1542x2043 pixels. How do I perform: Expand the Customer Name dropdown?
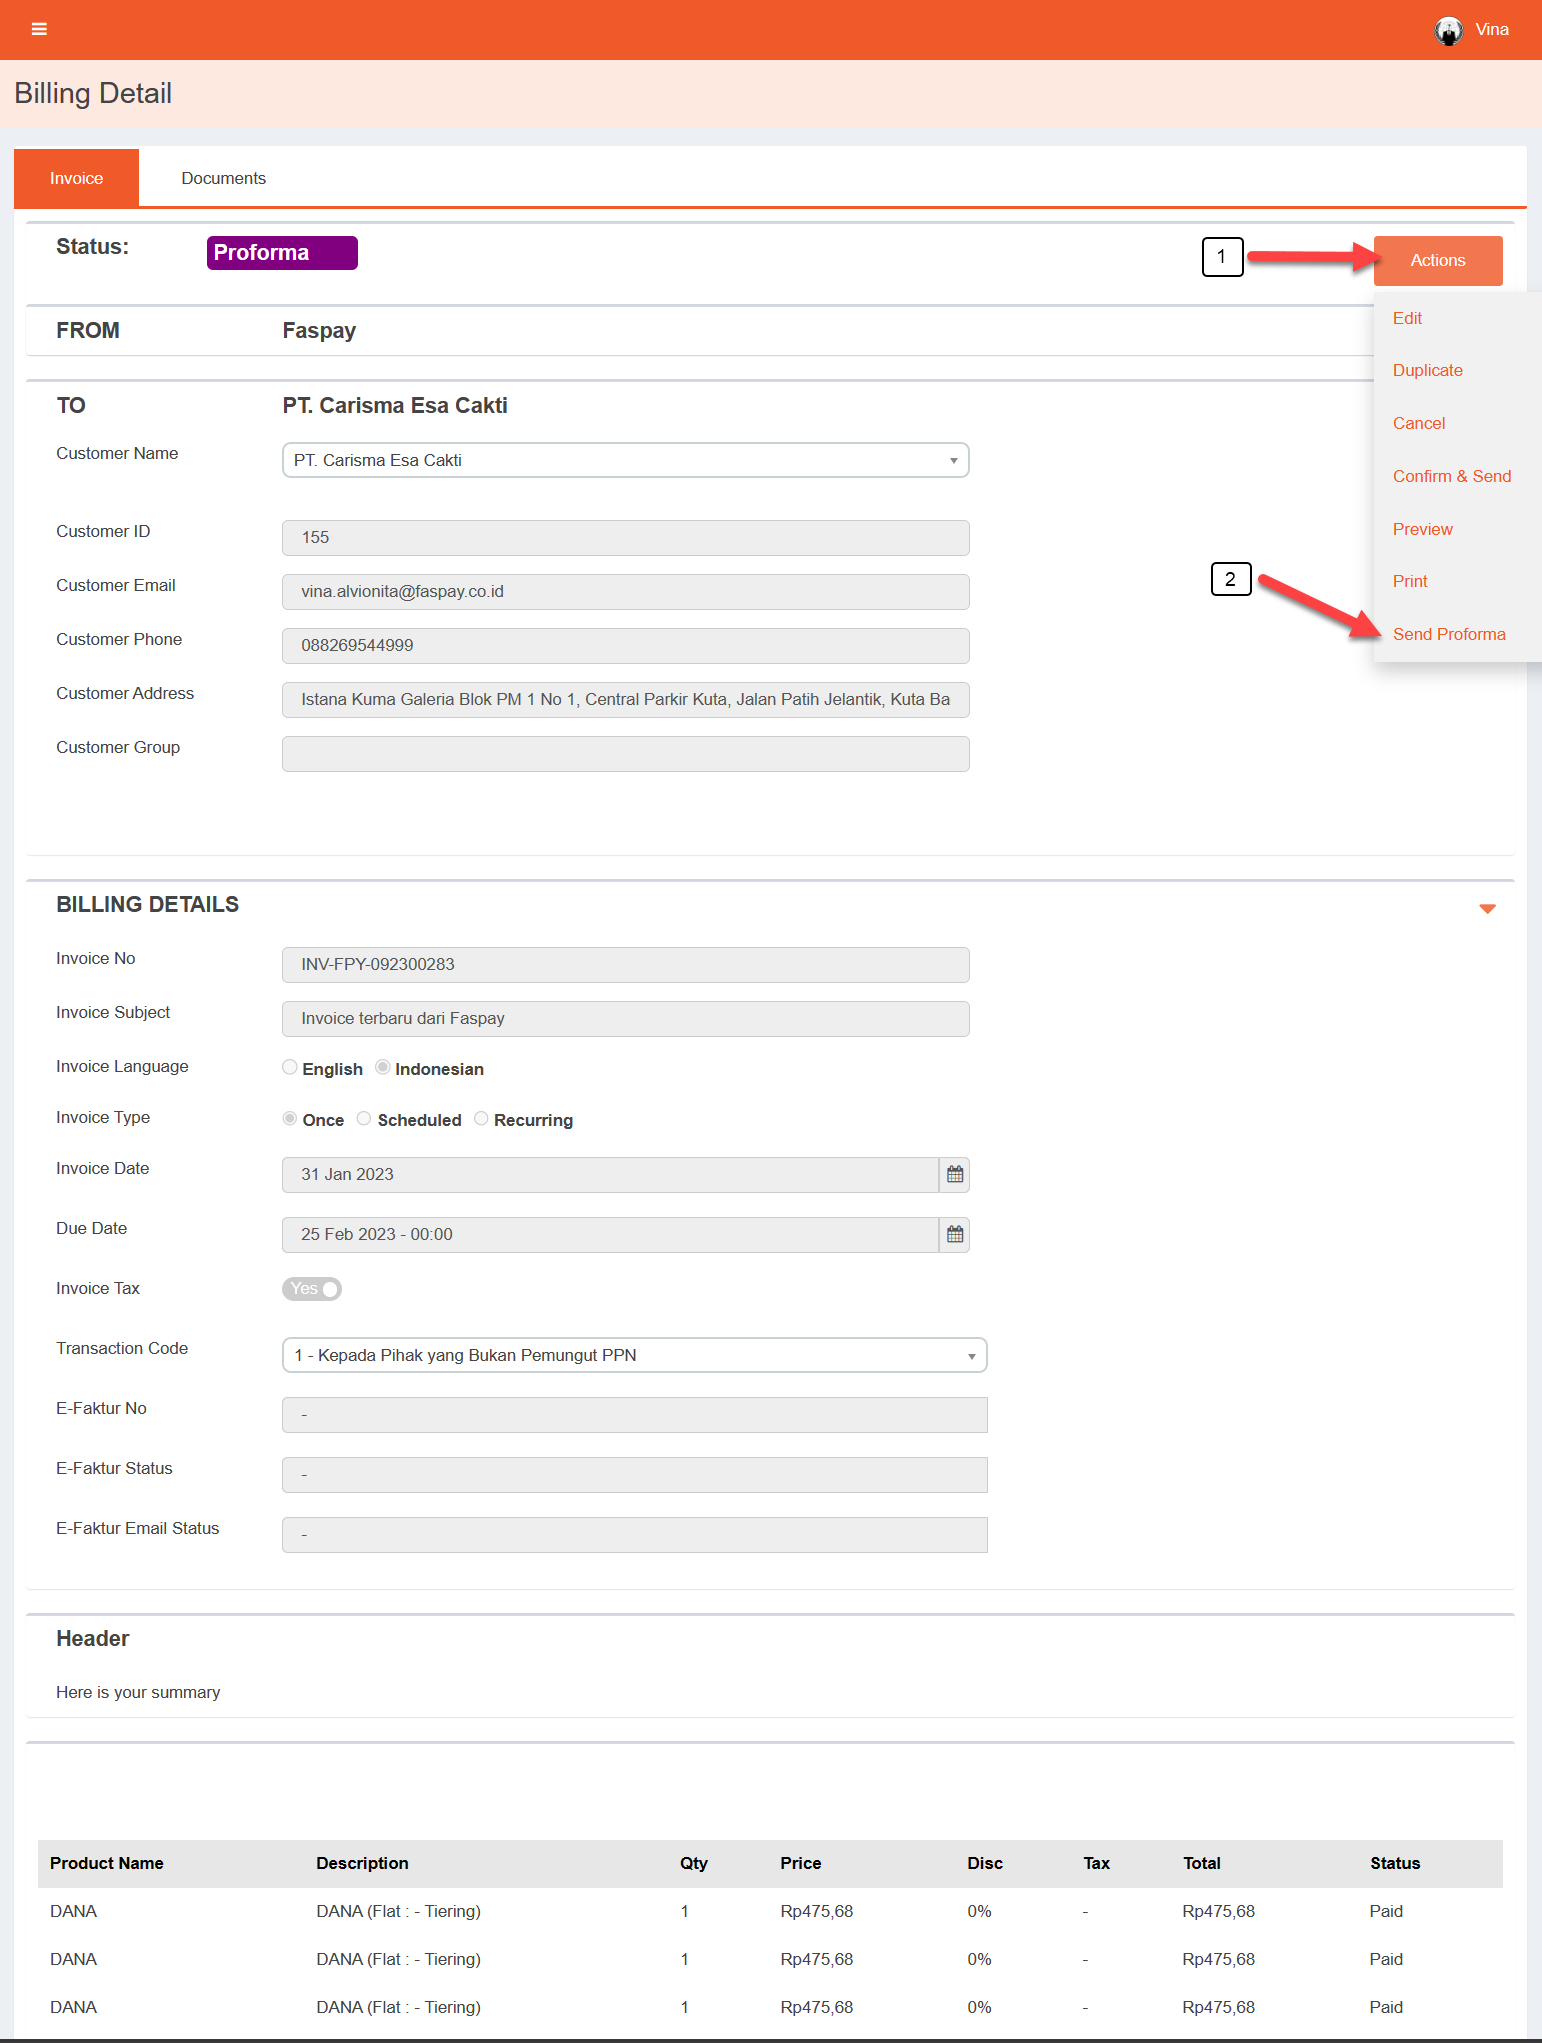pos(625,460)
